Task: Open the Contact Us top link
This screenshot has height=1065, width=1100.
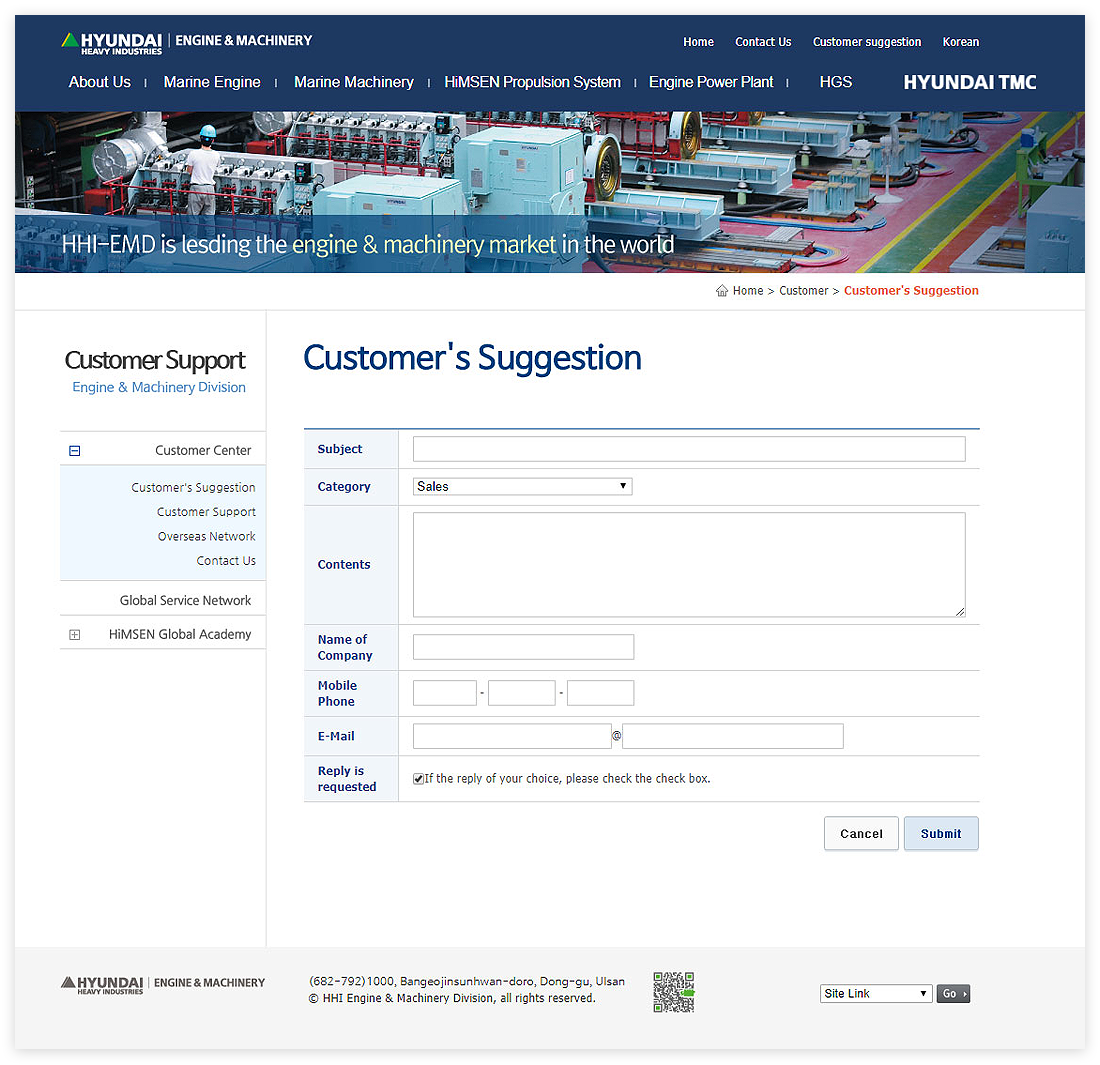Action: 763,42
